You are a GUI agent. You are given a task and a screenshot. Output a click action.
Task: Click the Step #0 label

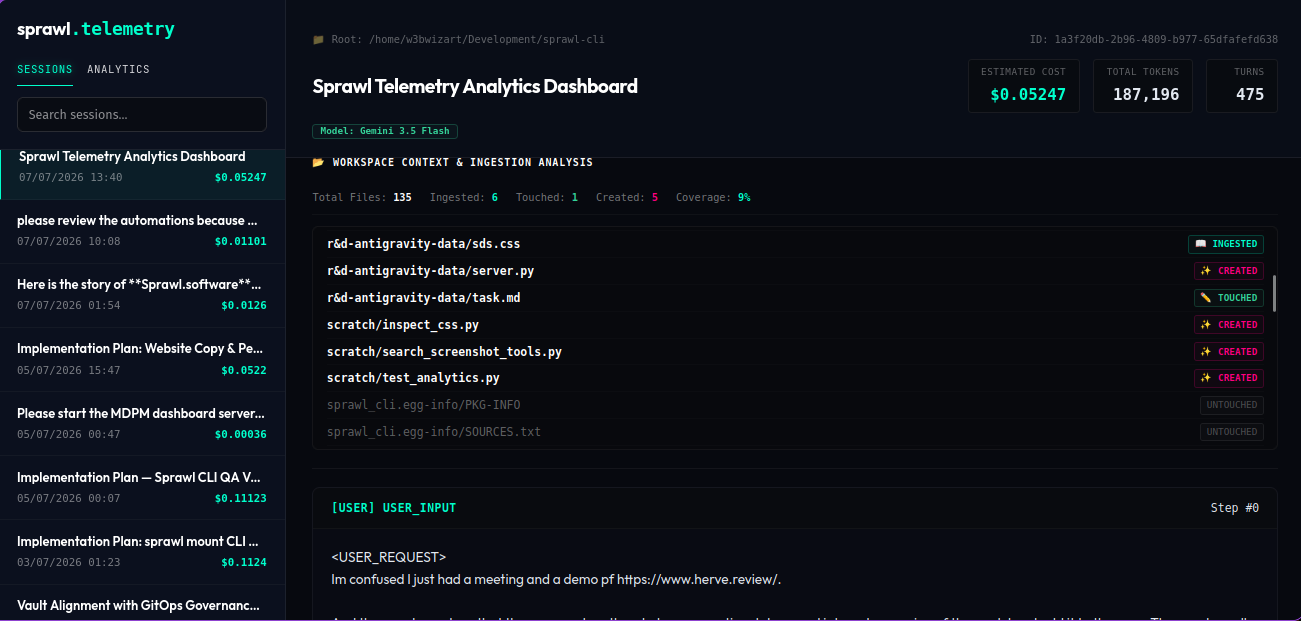click(1235, 508)
